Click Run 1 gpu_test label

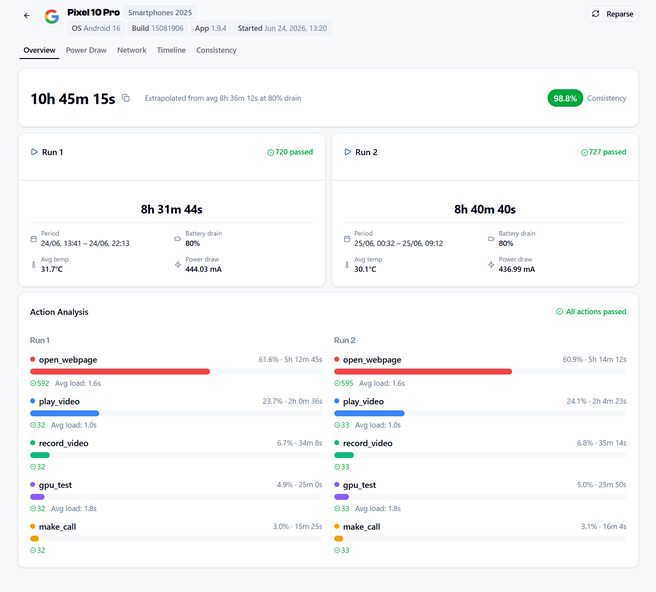tap(55, 485)
